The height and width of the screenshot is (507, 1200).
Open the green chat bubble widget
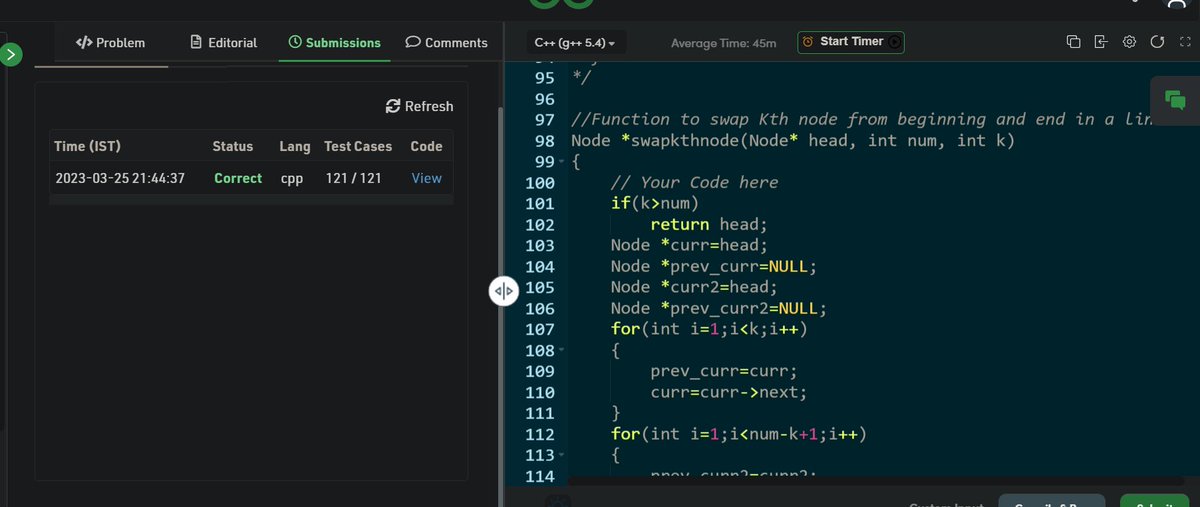pyautogui.click(x=1175, y=99)
